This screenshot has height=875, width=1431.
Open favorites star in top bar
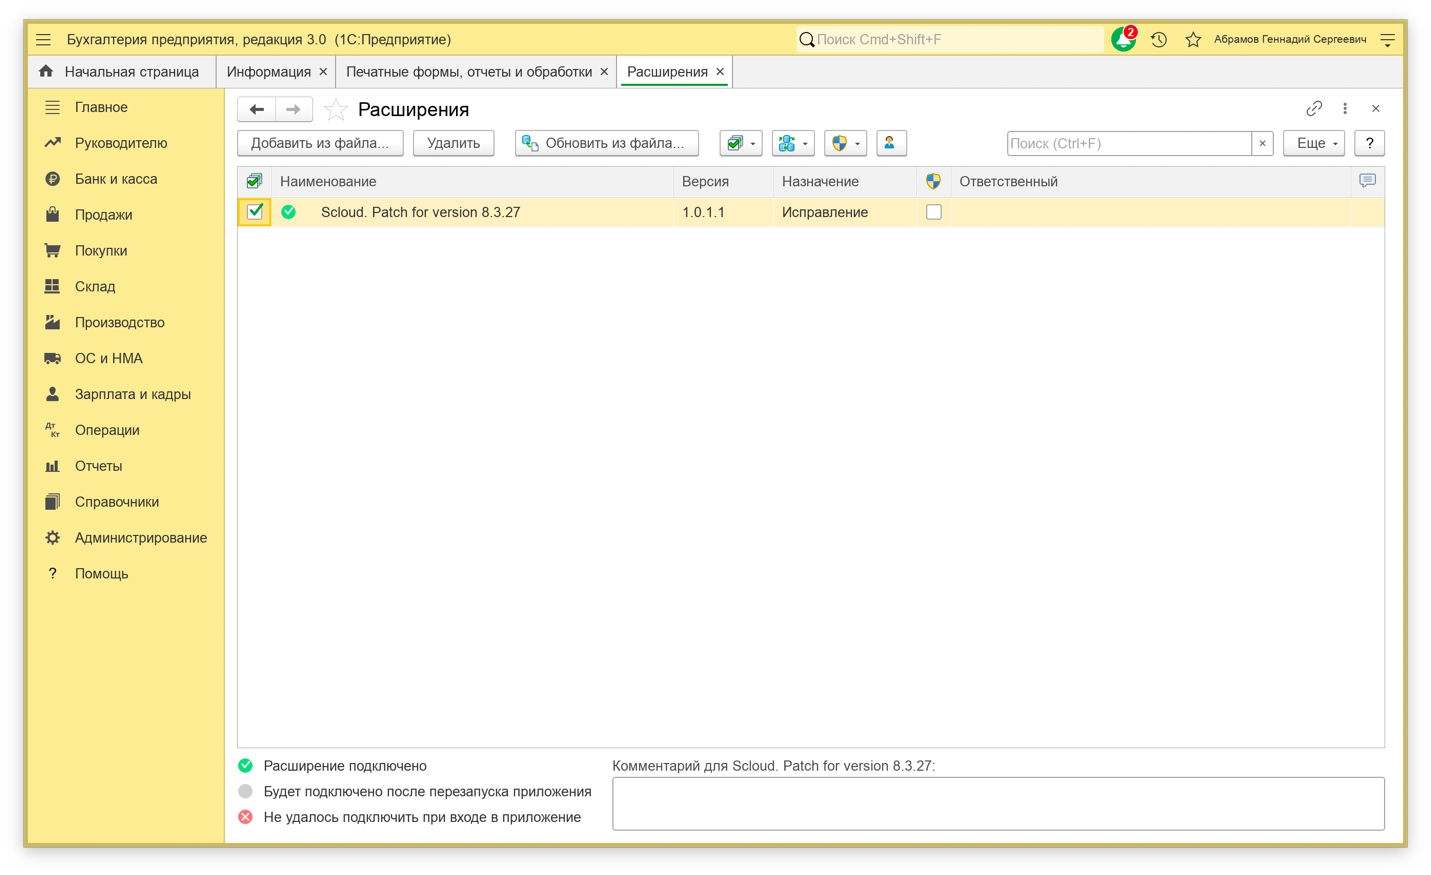tap(1193, 40)
